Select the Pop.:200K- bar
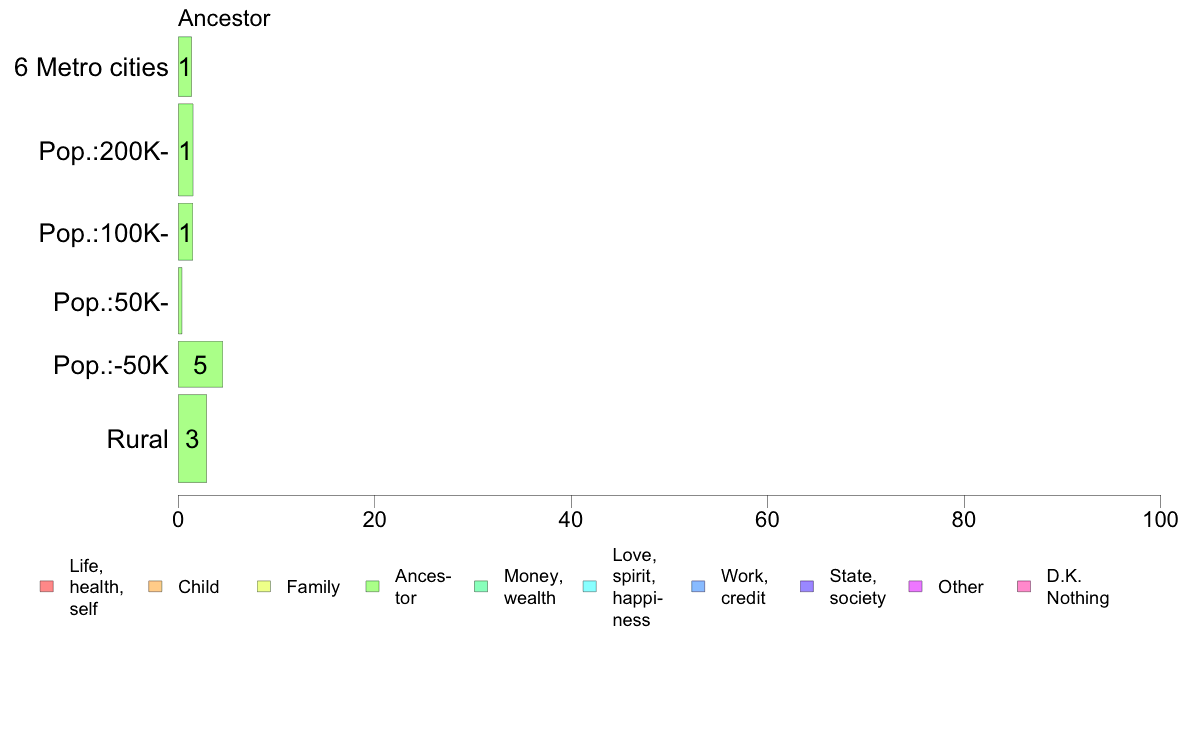 [x=186, y=150]
